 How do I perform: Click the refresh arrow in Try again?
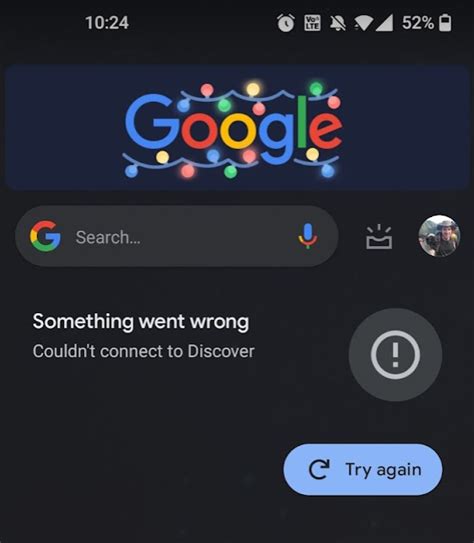[x=319, y=470]
